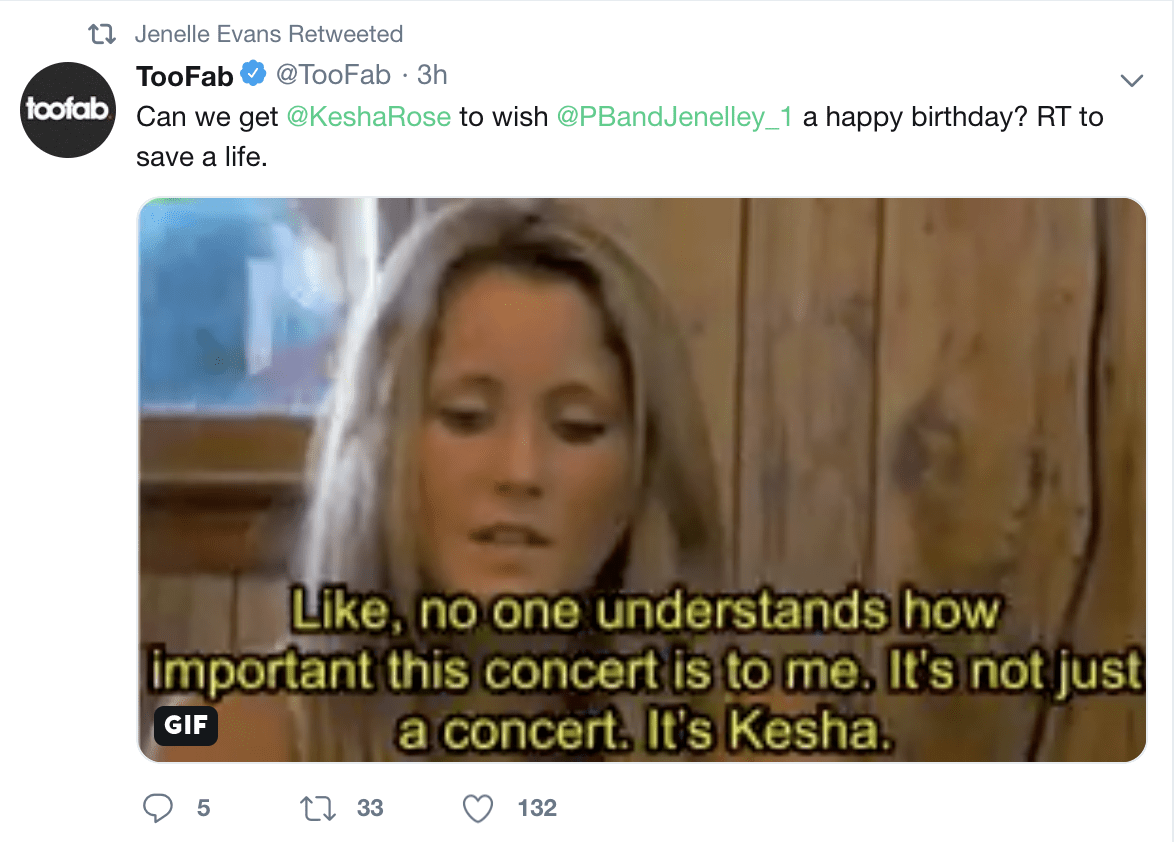
Task: Retweet the TooFab tweet
Action: (x=317, y=807)
